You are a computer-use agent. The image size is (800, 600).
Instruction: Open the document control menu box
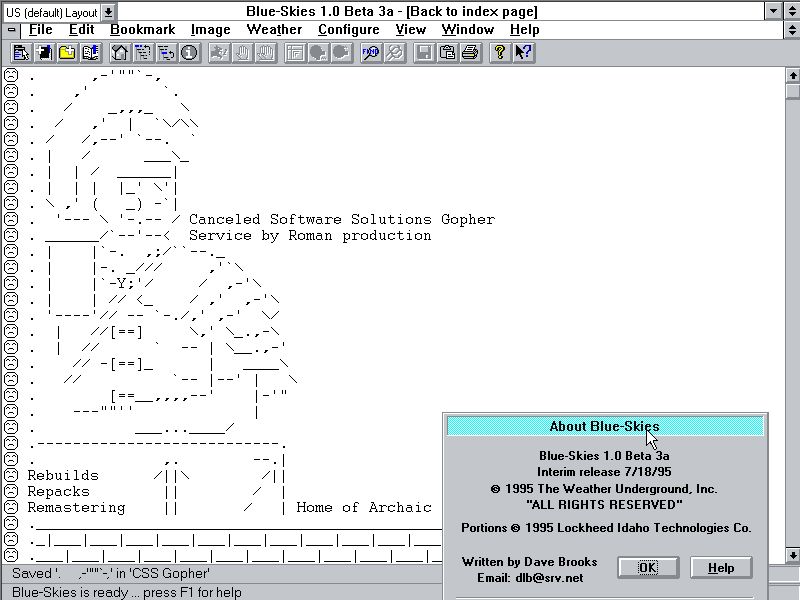pyautogui.click(x=12, y=30)
